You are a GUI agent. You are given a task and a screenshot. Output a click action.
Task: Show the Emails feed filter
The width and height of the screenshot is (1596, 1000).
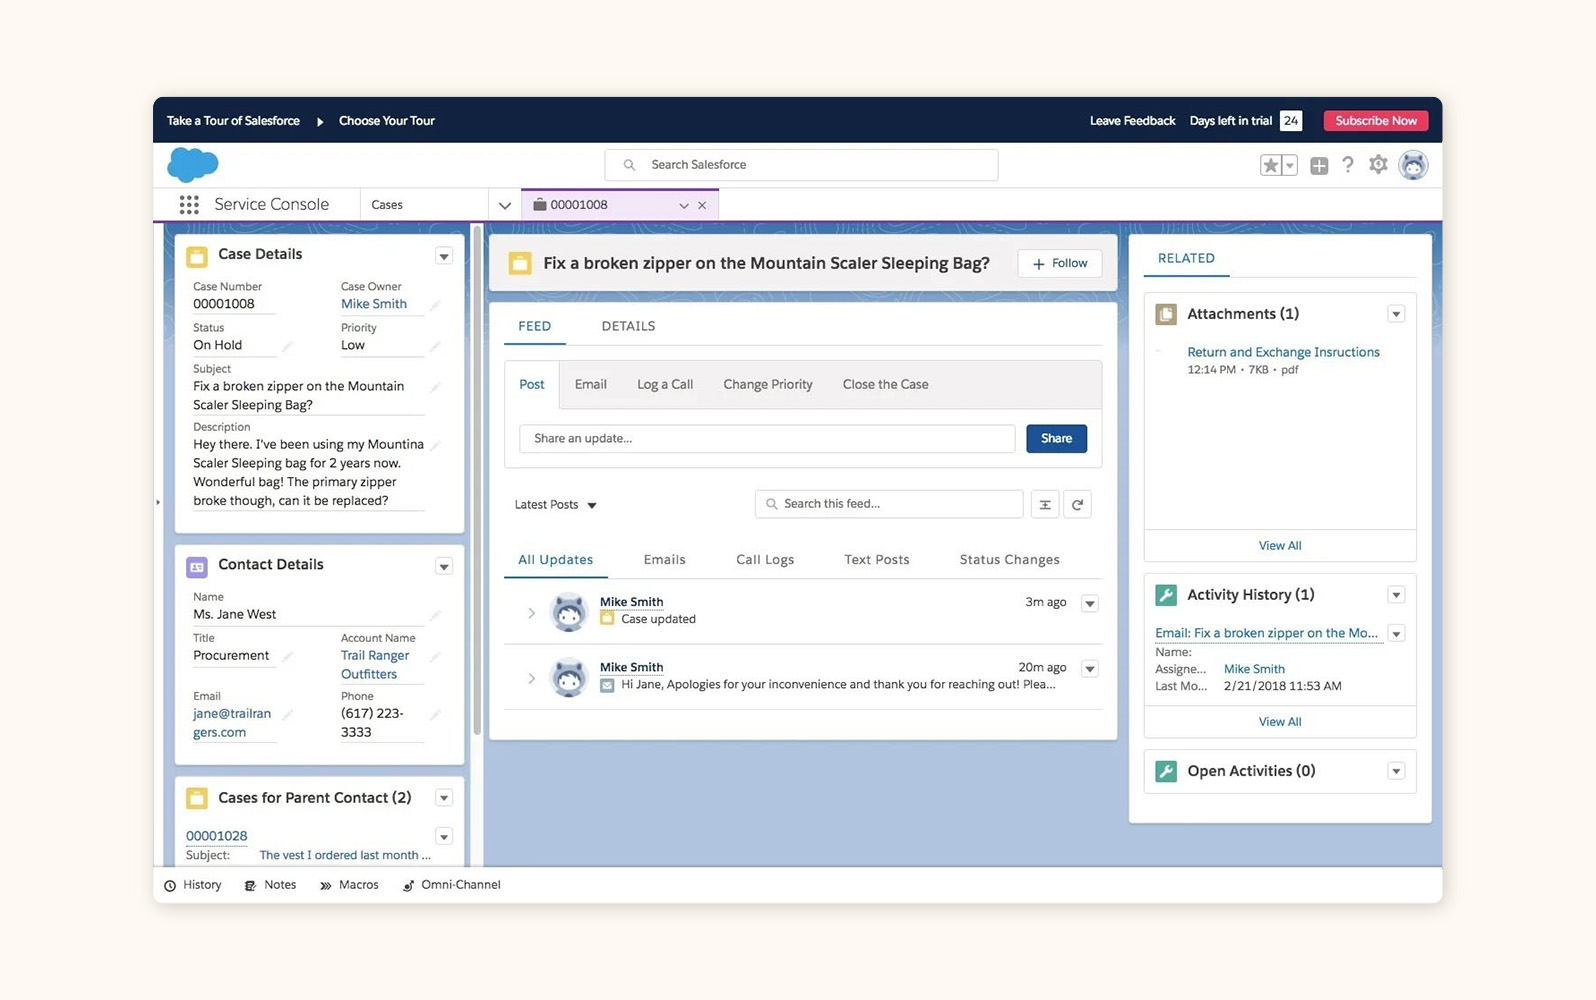coord(664,560)
